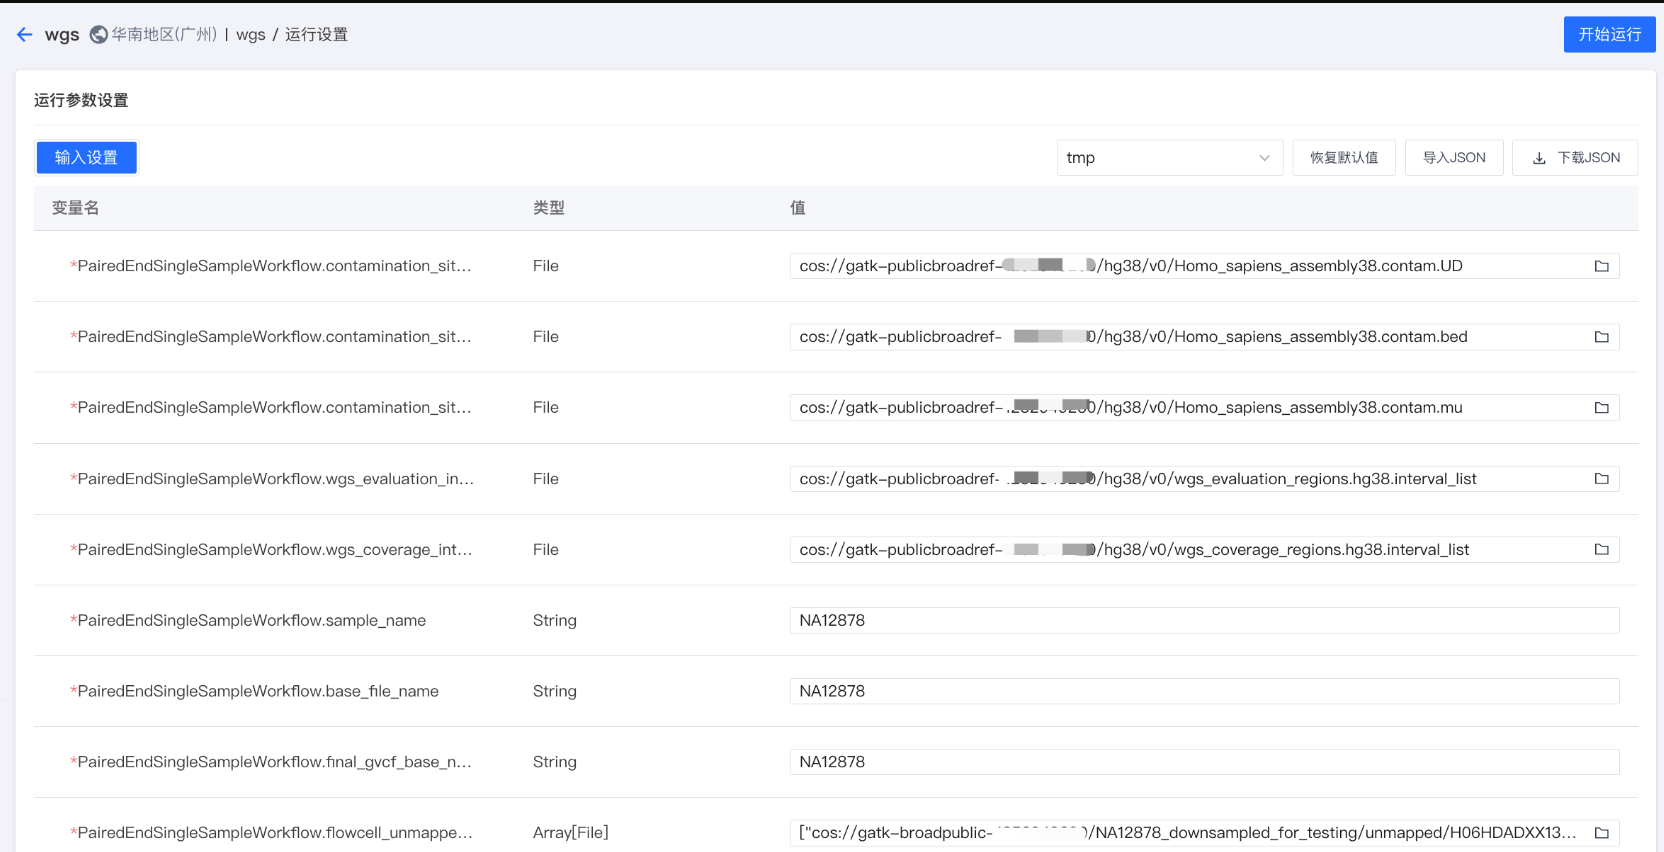Open file browser for contam.bed file

[1601, 337]
